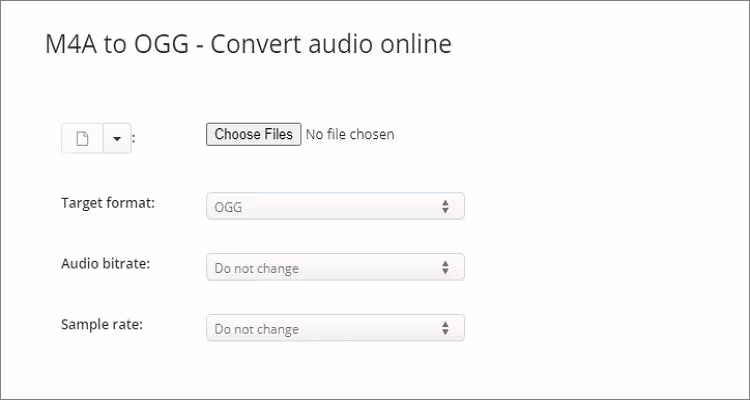750x400 pixels.
Task: Expand the Audio bitrate combo box
Action: coord(335,268)
